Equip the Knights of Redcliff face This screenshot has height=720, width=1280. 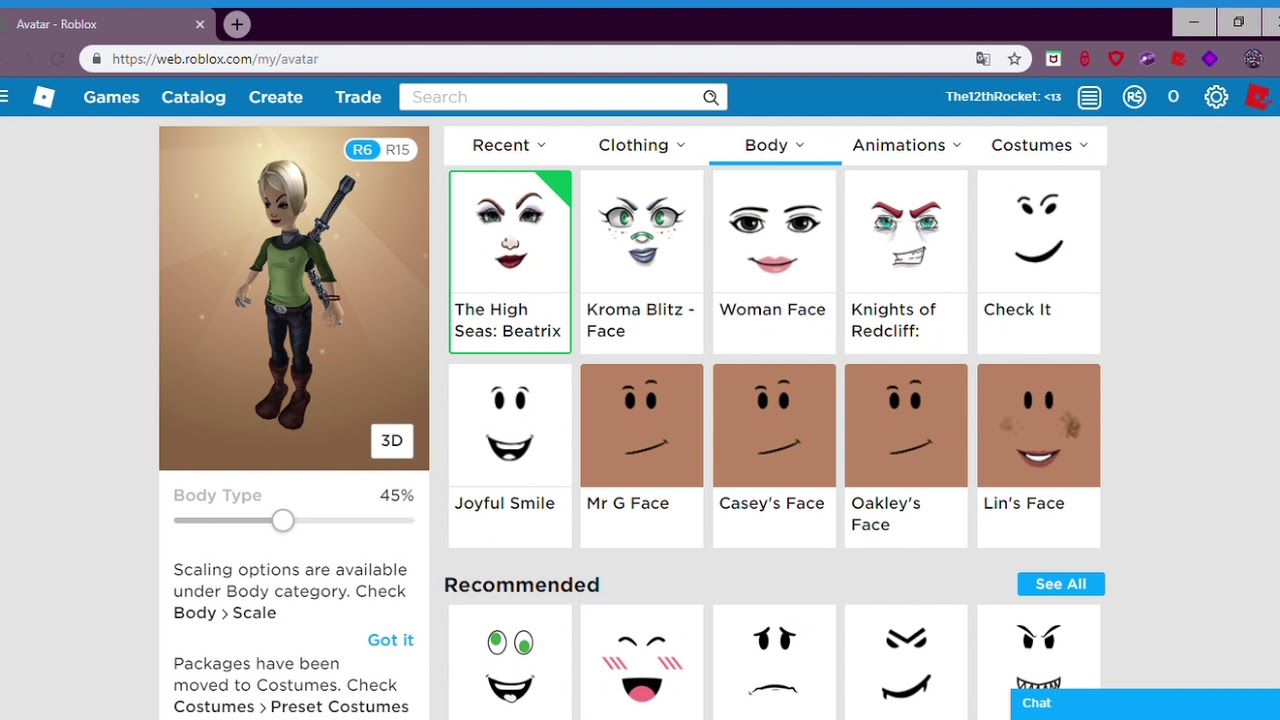pos(906,261)
